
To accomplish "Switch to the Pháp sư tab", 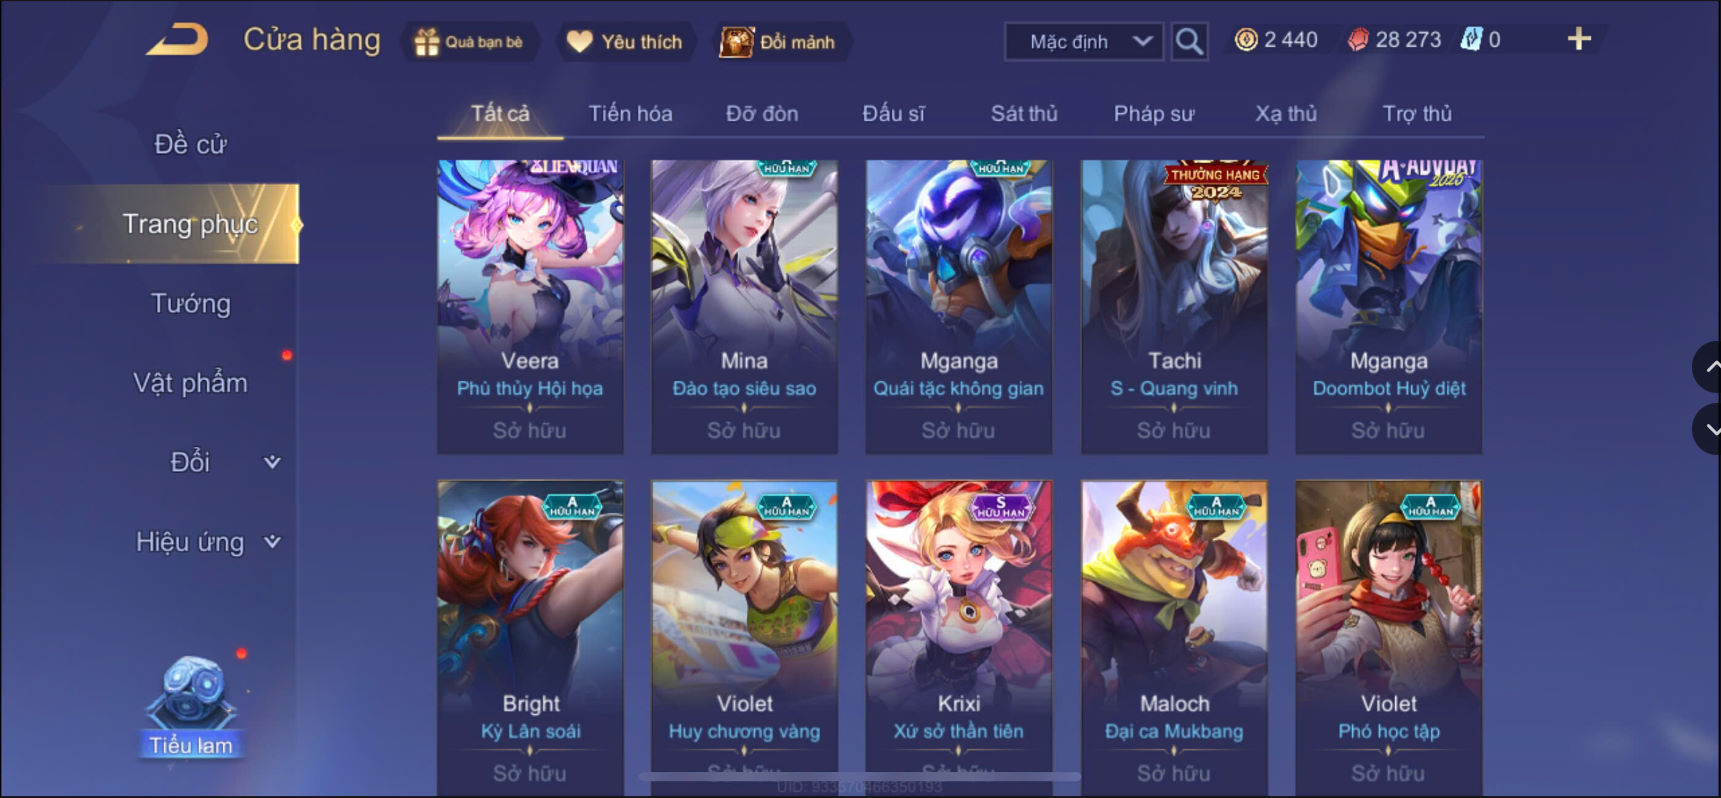I will coord(1154,113).
